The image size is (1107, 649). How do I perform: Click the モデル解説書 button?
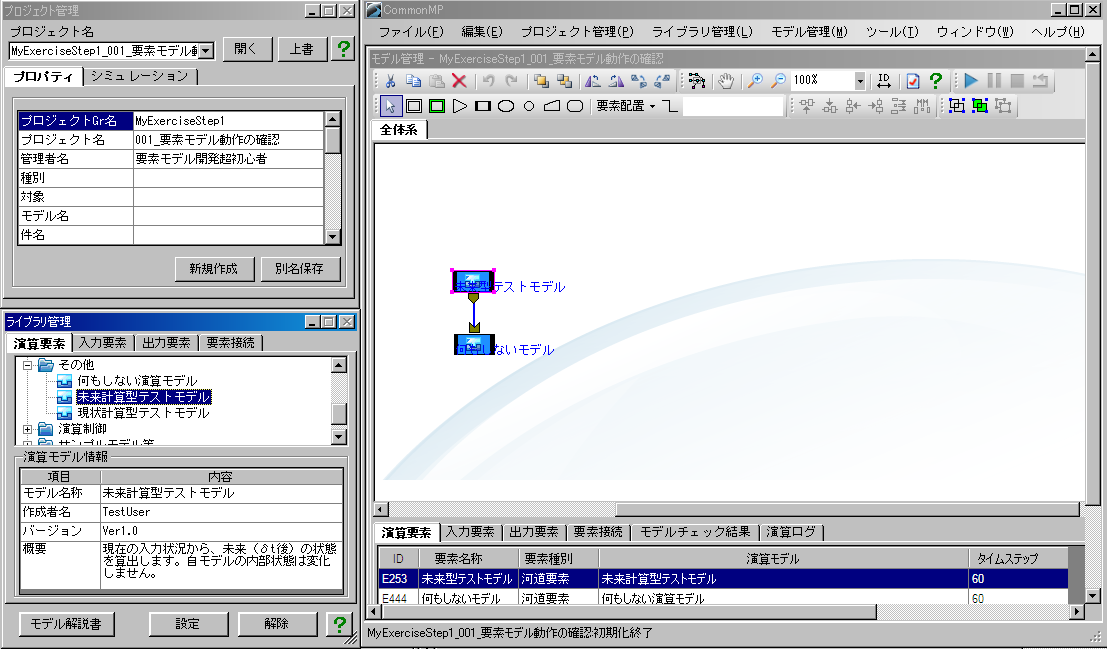click(66, 624)
